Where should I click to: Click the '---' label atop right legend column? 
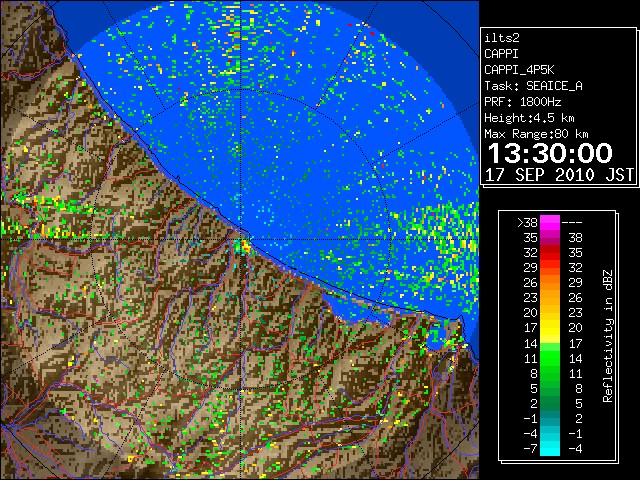click(572, 223)
